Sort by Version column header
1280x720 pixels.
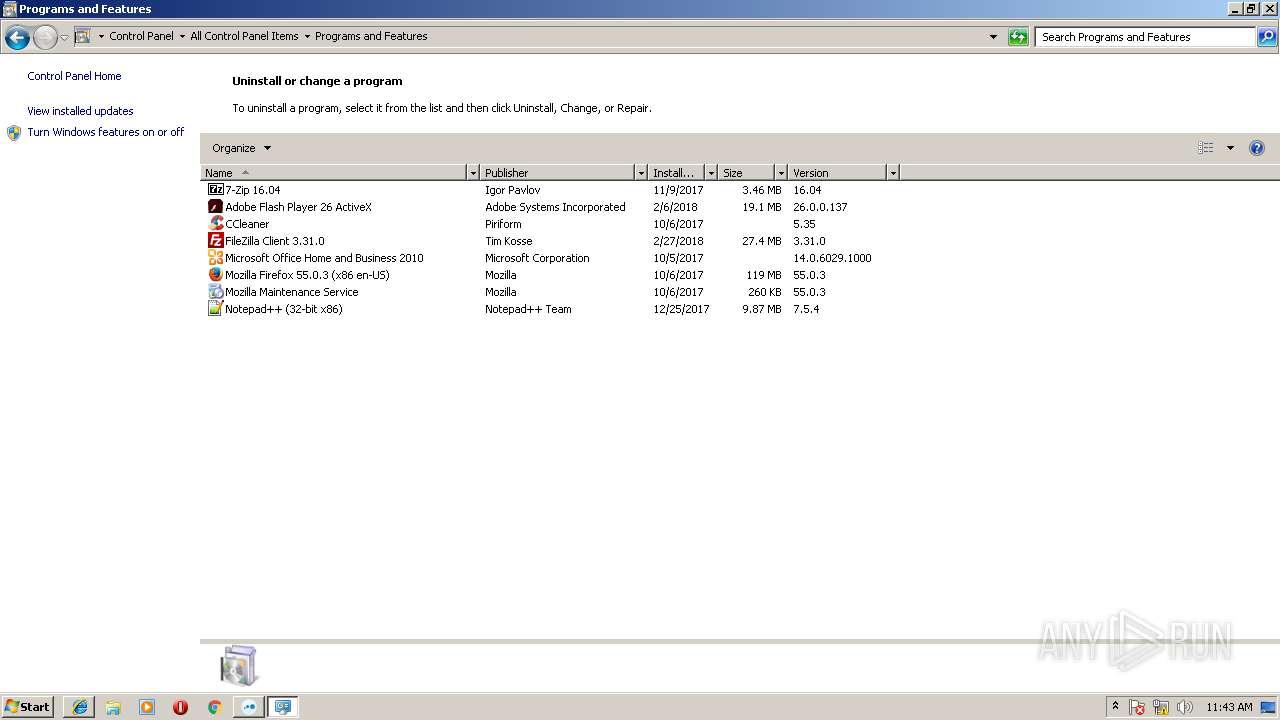[837, 173]
